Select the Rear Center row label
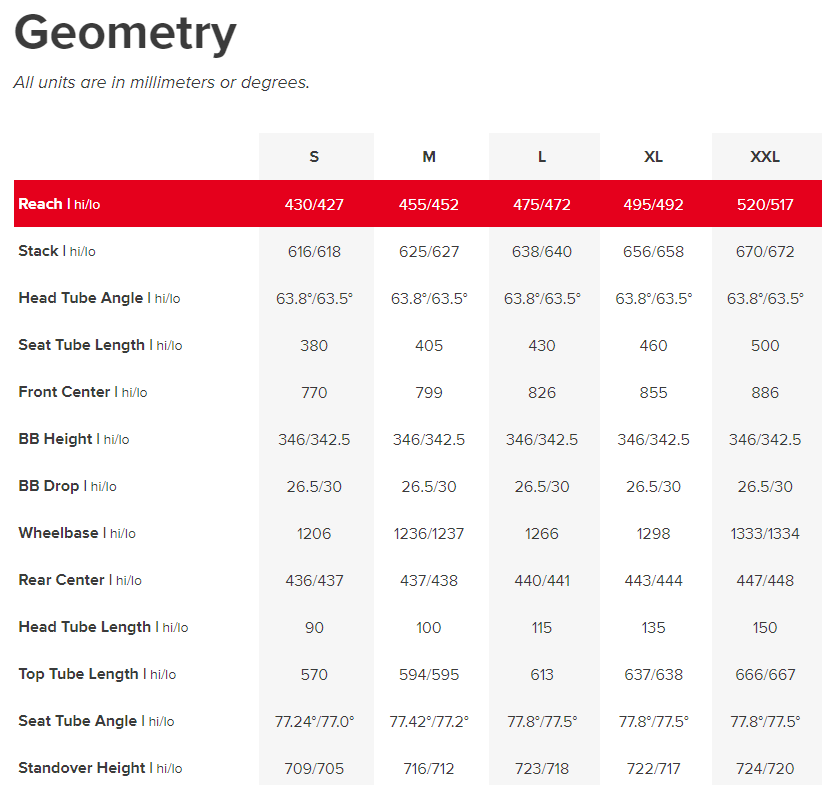The image size is (822, 785). (x=80, y=580)
